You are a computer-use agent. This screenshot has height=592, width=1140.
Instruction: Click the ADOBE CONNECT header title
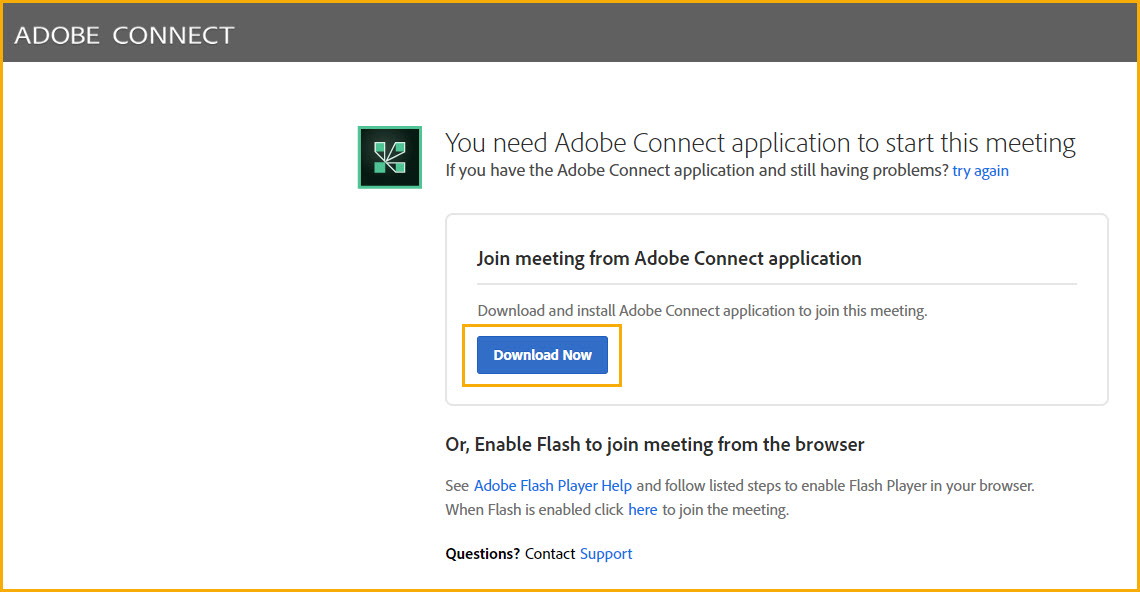tap(124, 35)
